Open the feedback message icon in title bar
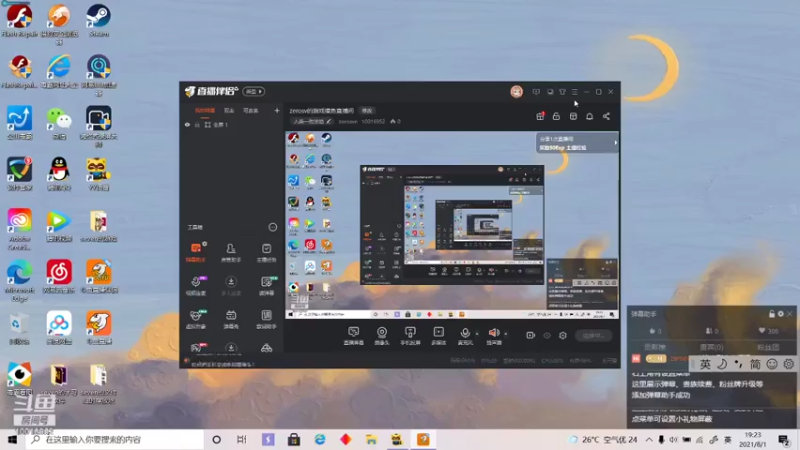Viewport: 800px width, 450px height. [x=536, y=92]
